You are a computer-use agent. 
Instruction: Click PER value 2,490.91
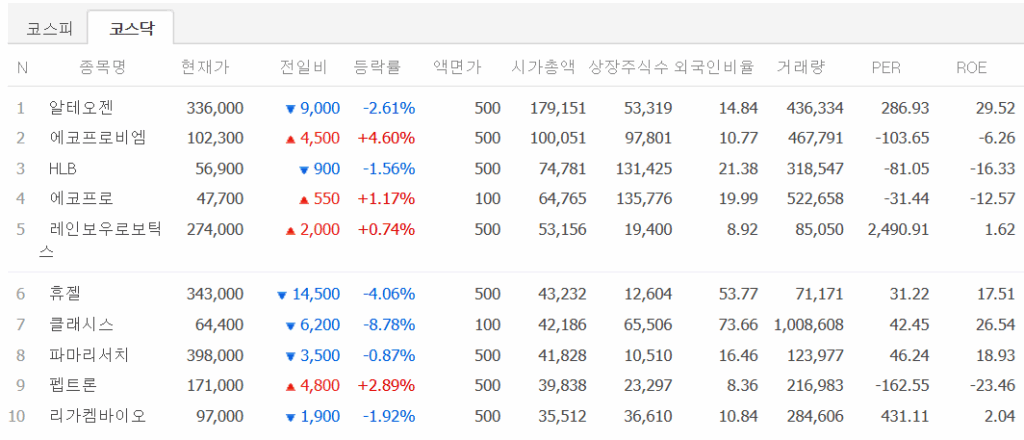coord(900,230)
